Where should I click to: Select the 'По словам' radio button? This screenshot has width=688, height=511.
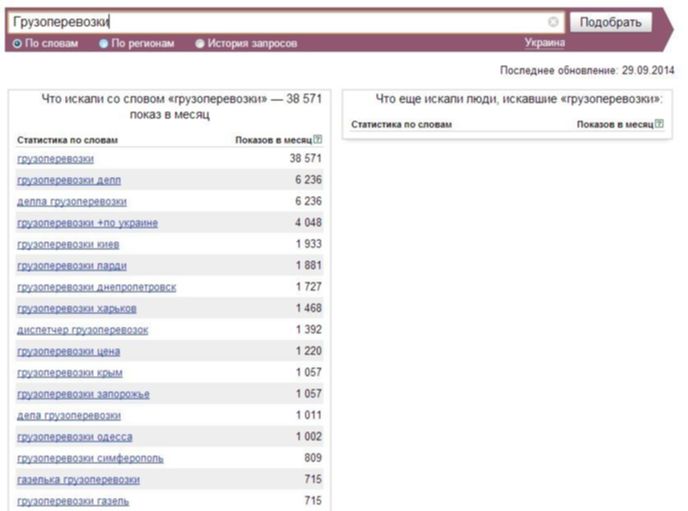click(x=17, y=43)
